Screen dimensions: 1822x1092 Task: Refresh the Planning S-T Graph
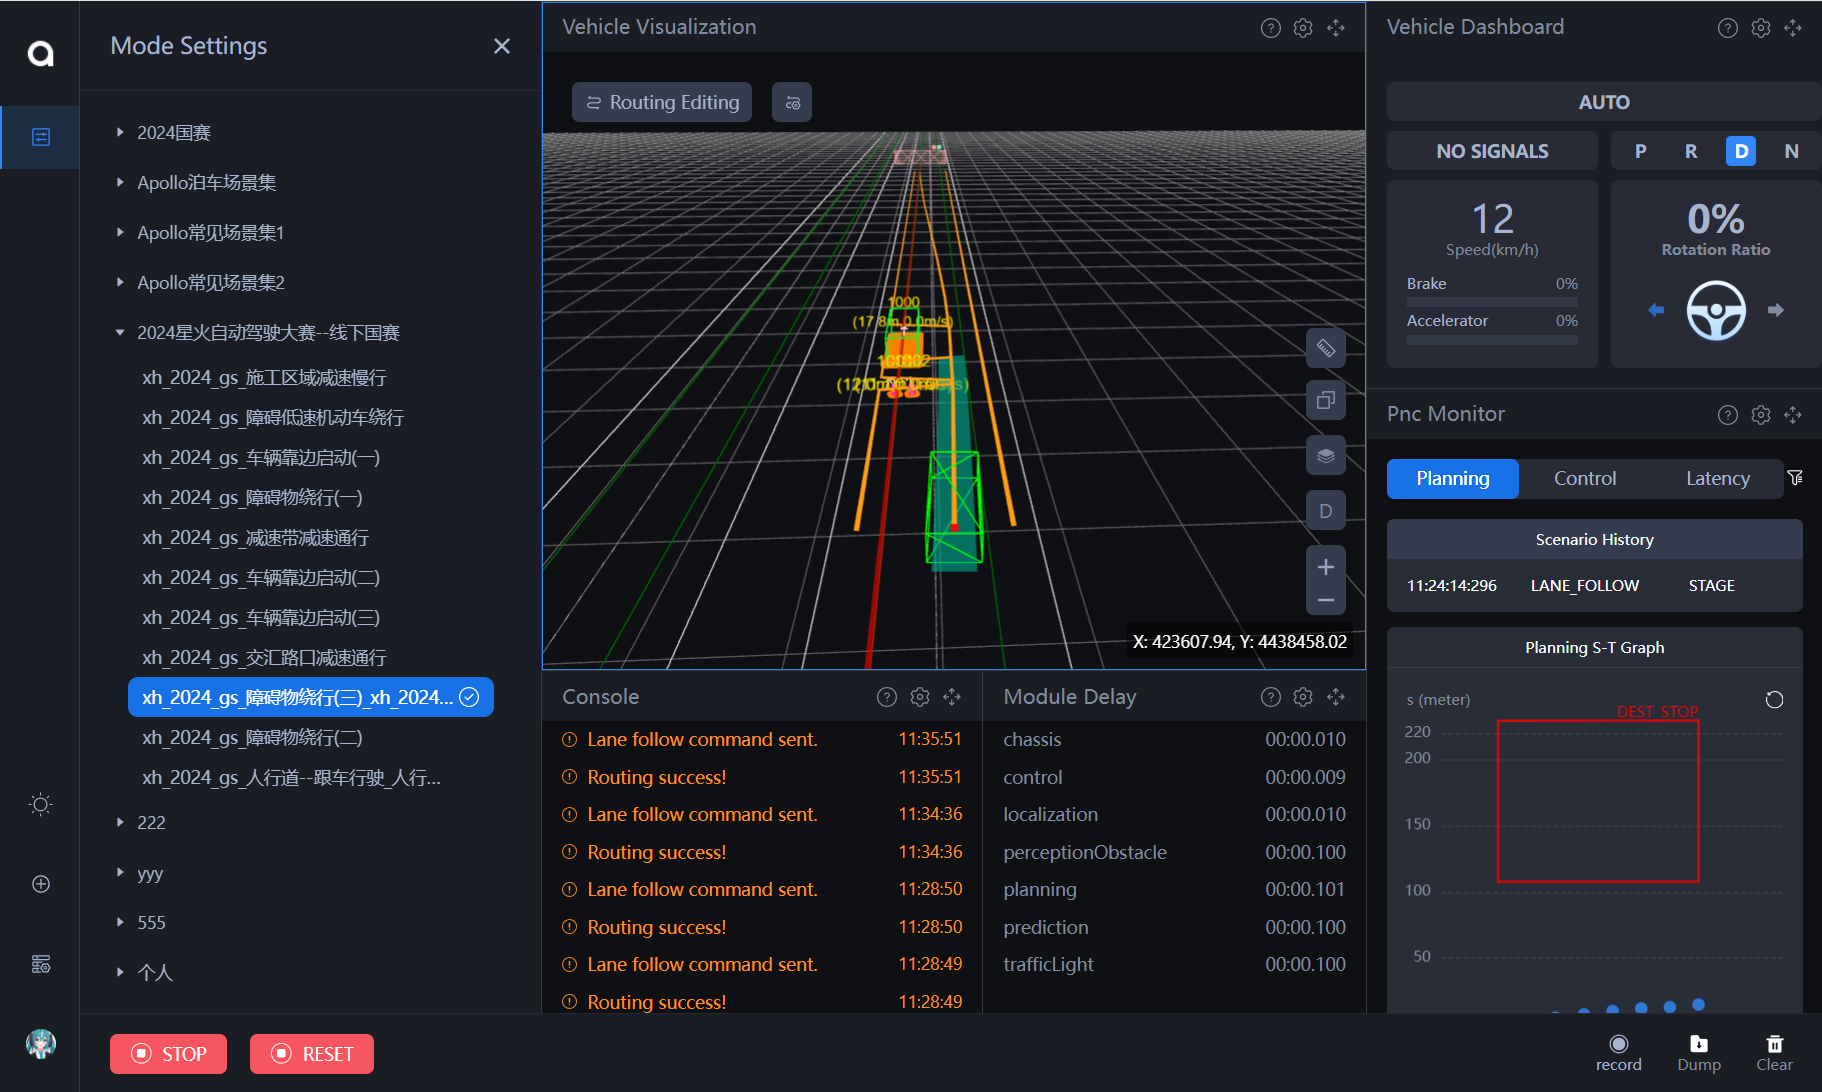pos(1774,700)
